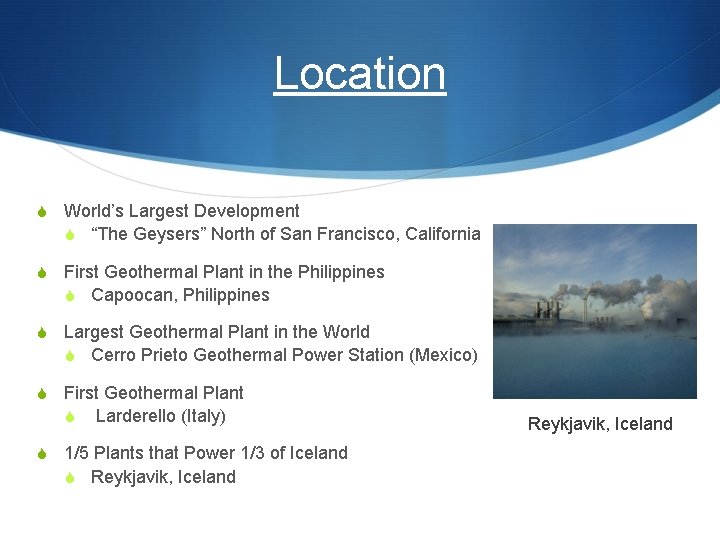Click the green bullet beside Capoocan, Philippines
This screenshot has width=720, height=540.
pyautogui.click(x=70, y=296)
